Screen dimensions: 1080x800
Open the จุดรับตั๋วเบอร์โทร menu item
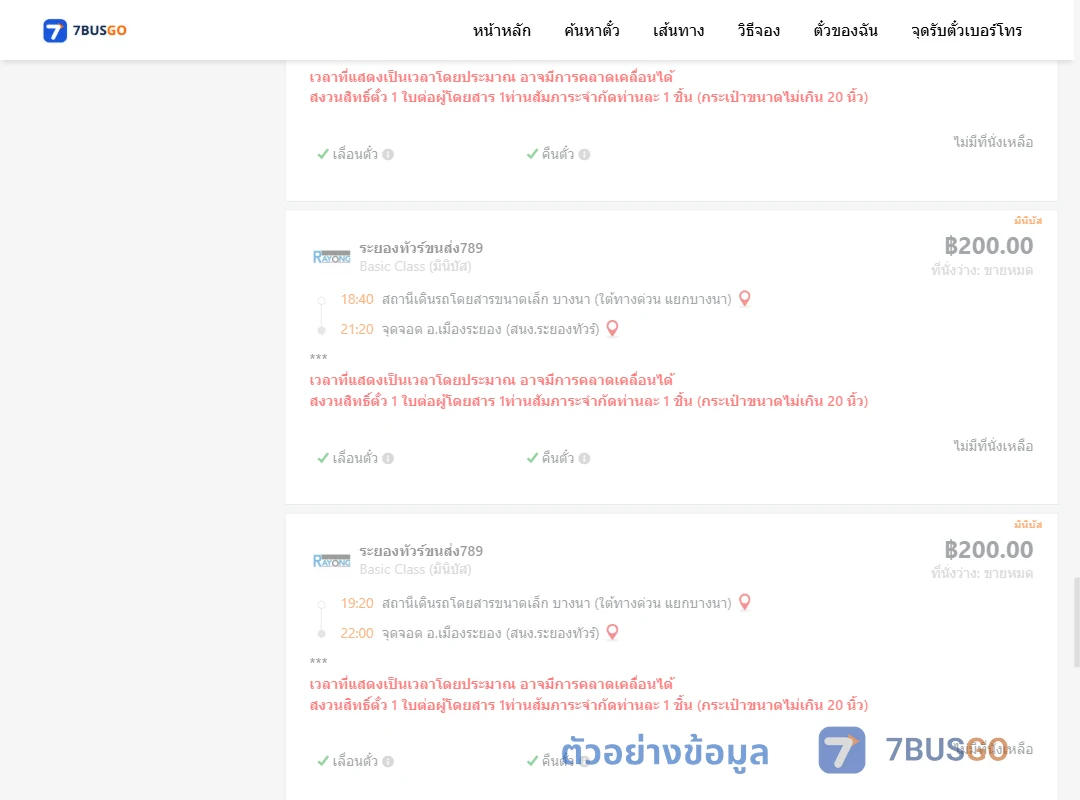pyautogui.click(x=966, y=30)
